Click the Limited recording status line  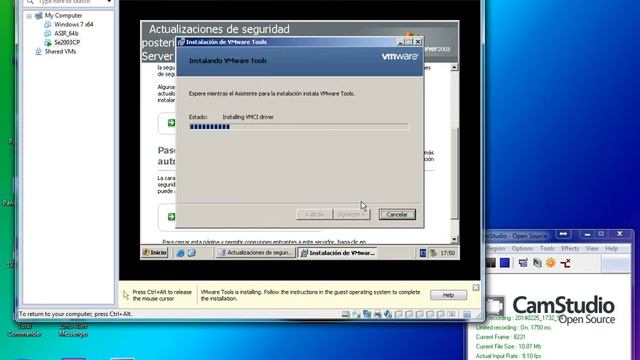(x=513, y=328)
